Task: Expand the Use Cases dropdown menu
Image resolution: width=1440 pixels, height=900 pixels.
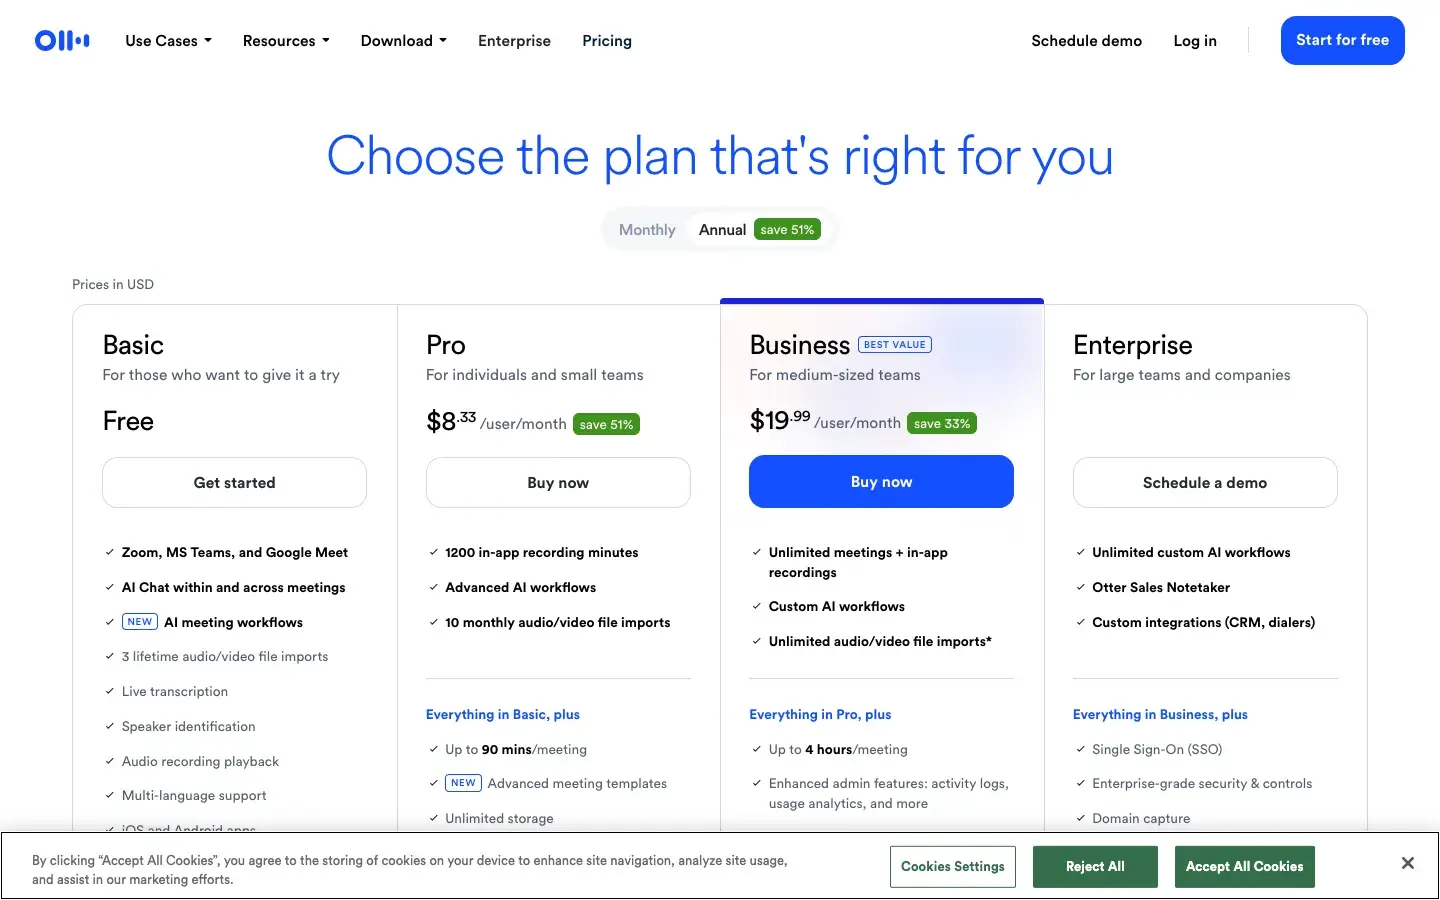Action: coord(168,41)
